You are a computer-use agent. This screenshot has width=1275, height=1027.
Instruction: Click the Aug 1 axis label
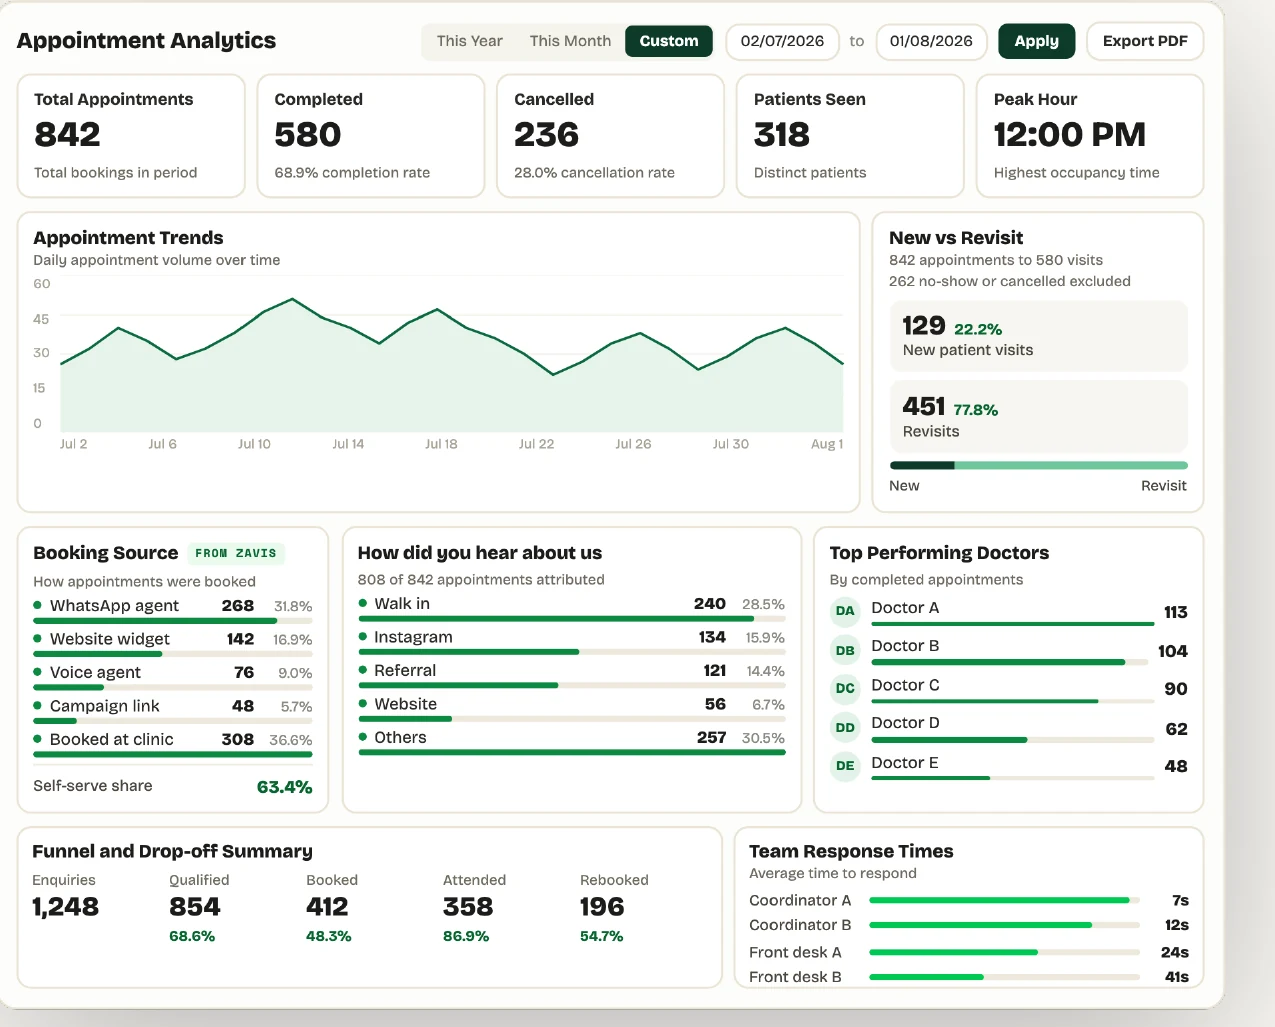coord(827,444)
